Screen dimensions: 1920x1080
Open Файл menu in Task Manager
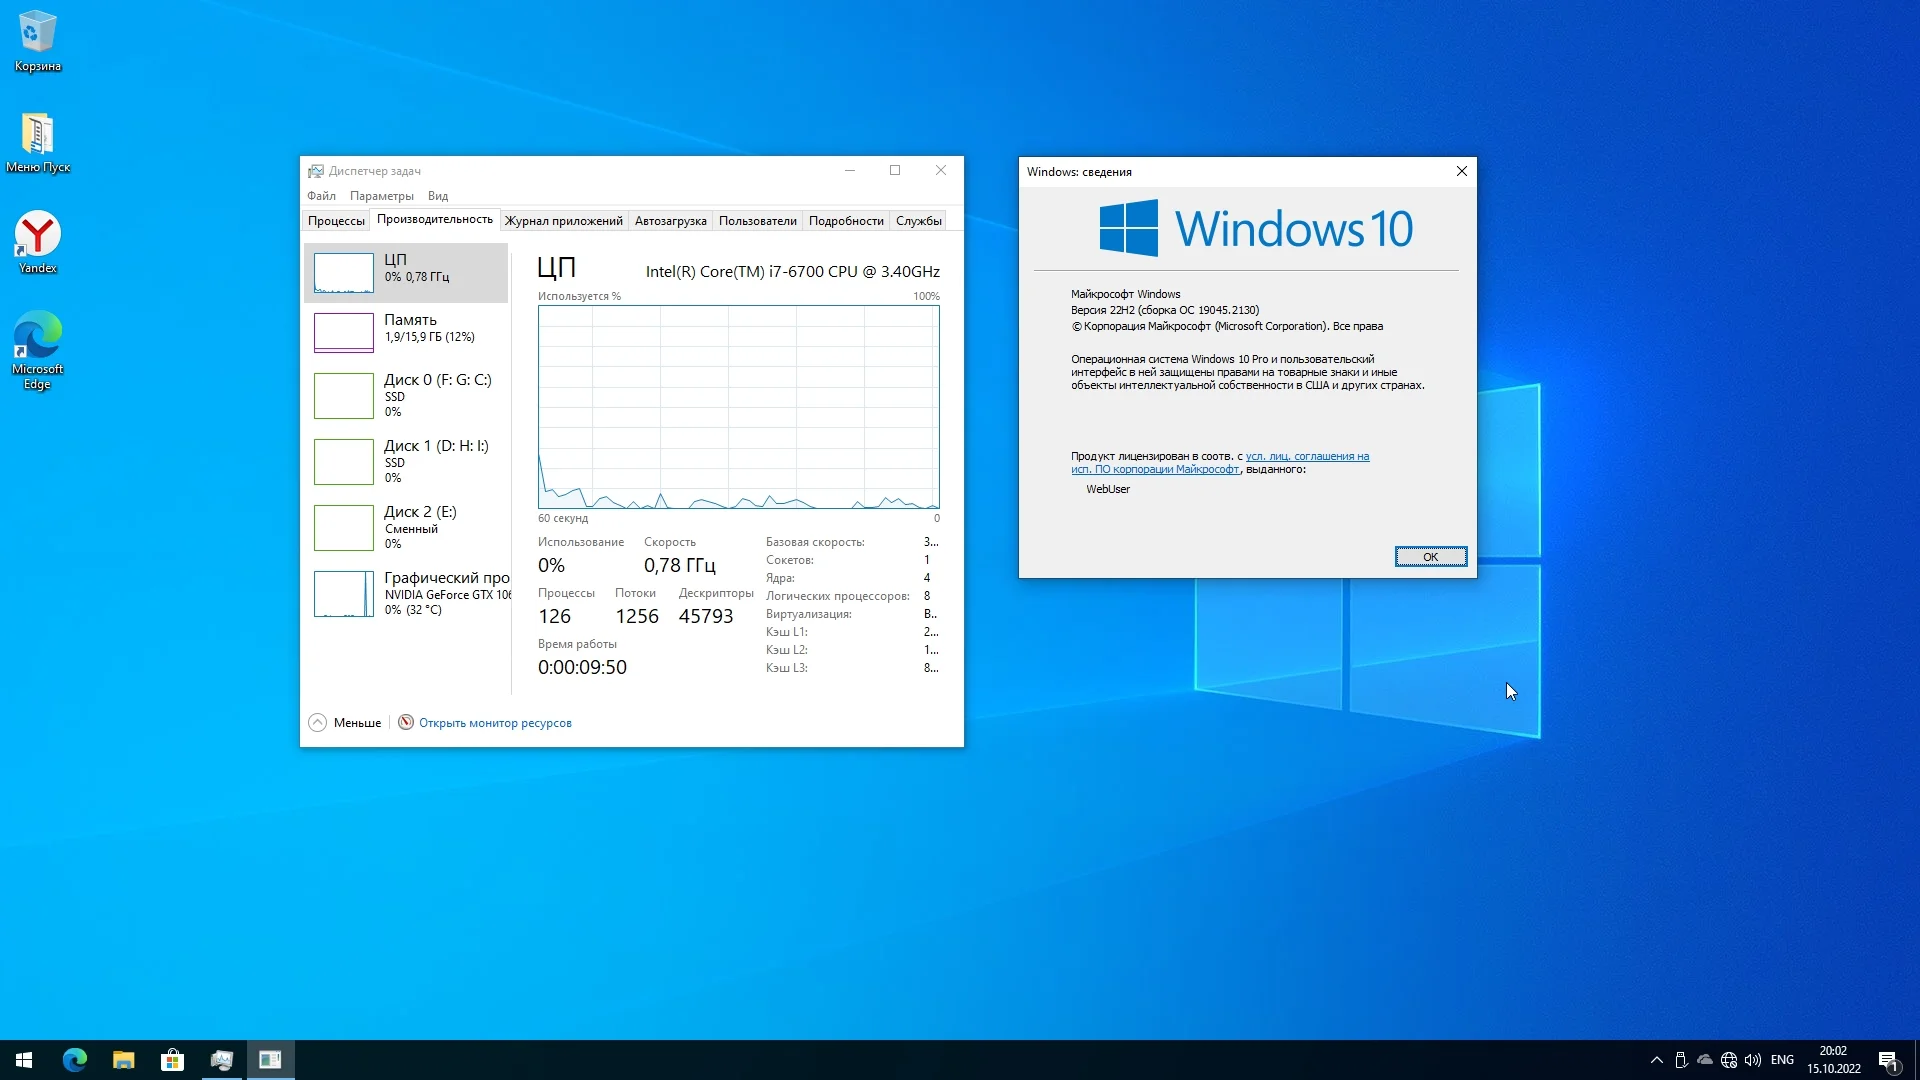pos(321,196)
